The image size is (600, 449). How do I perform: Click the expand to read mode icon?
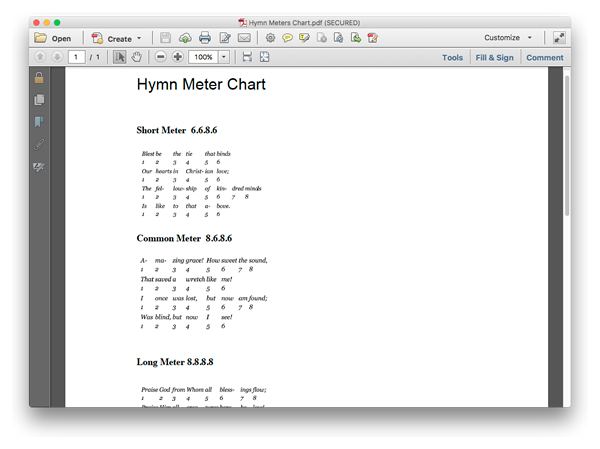pos(559,38)
